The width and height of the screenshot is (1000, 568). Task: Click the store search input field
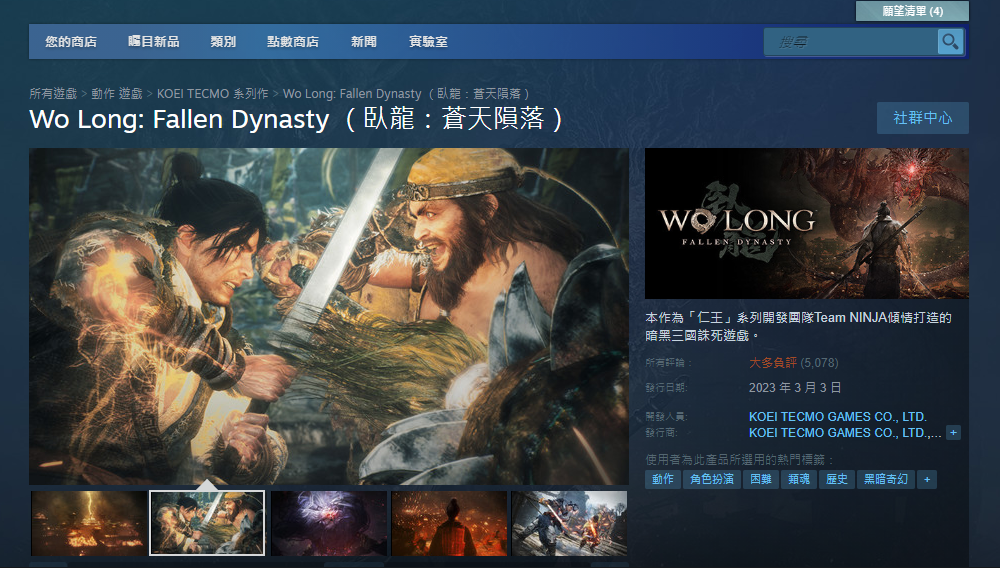click(x=851, y=42)
